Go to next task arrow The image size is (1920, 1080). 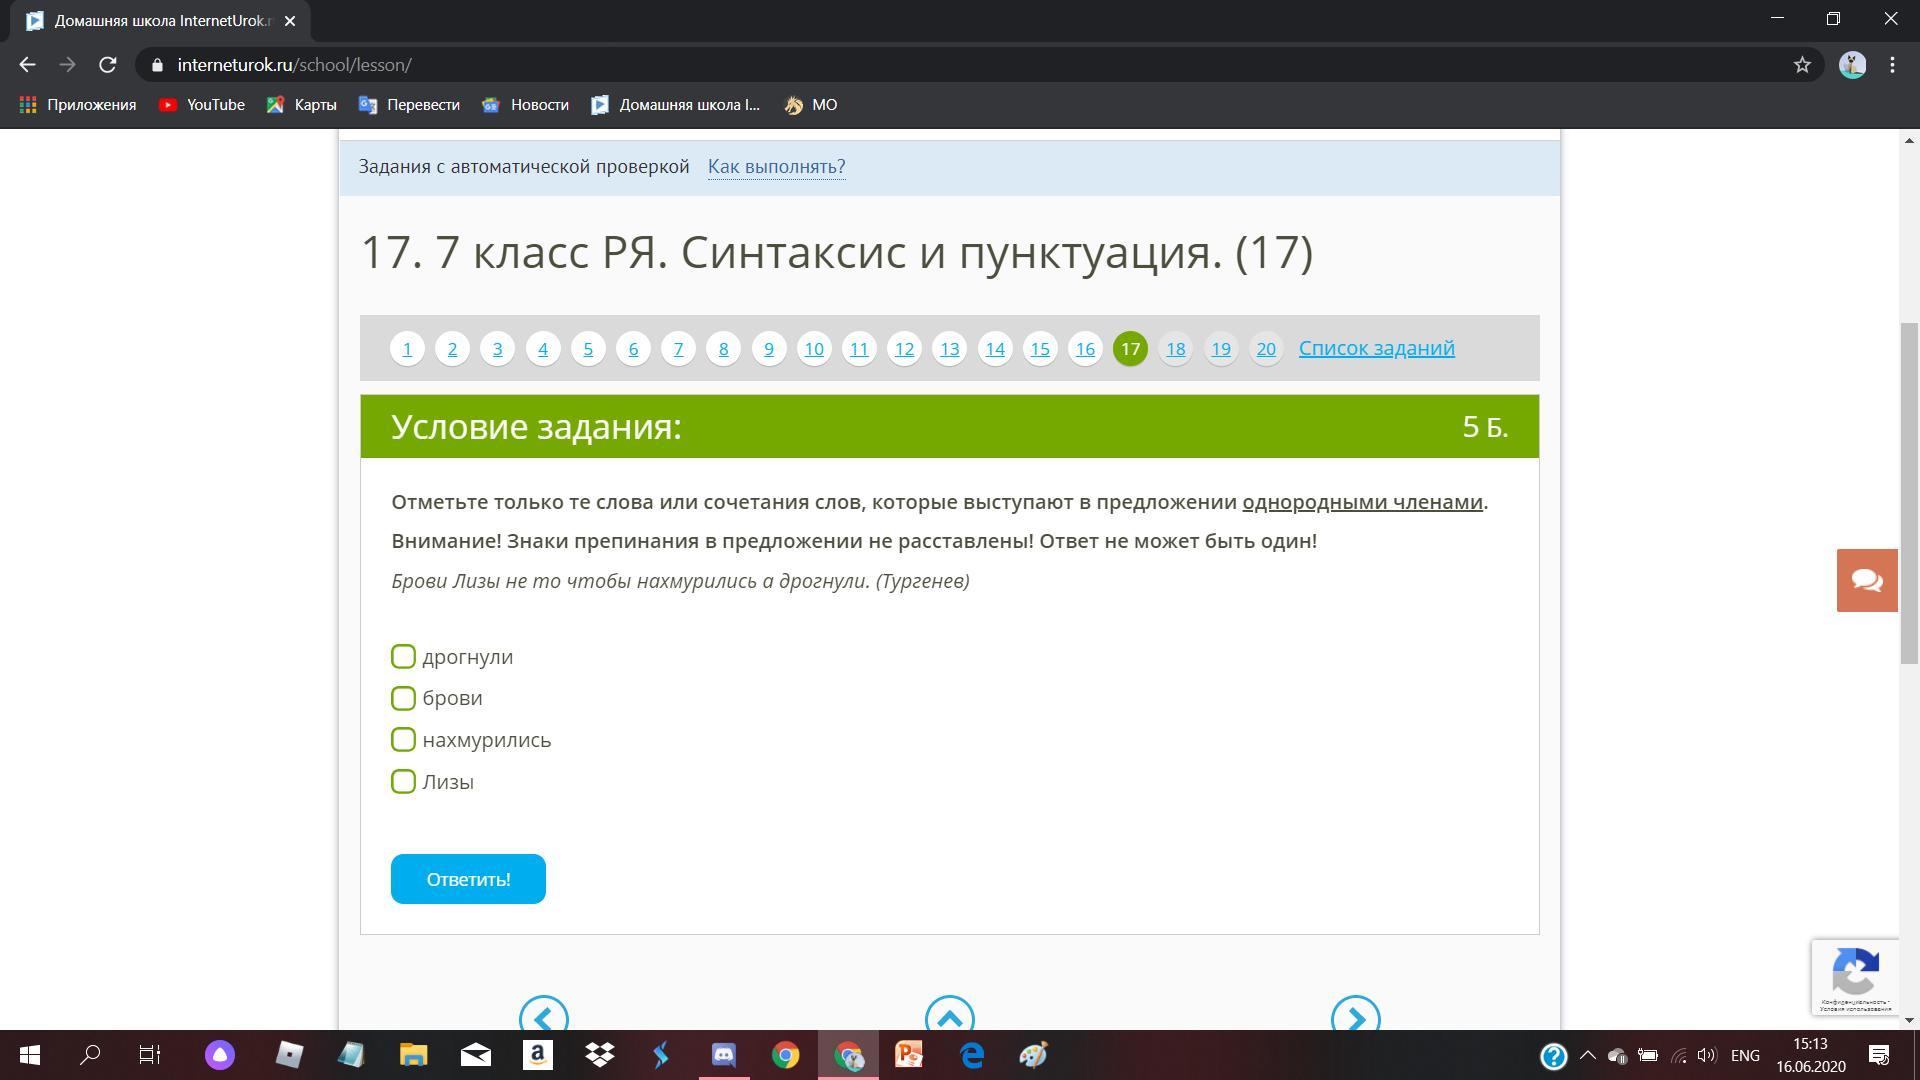[x=1355, y=1017]
